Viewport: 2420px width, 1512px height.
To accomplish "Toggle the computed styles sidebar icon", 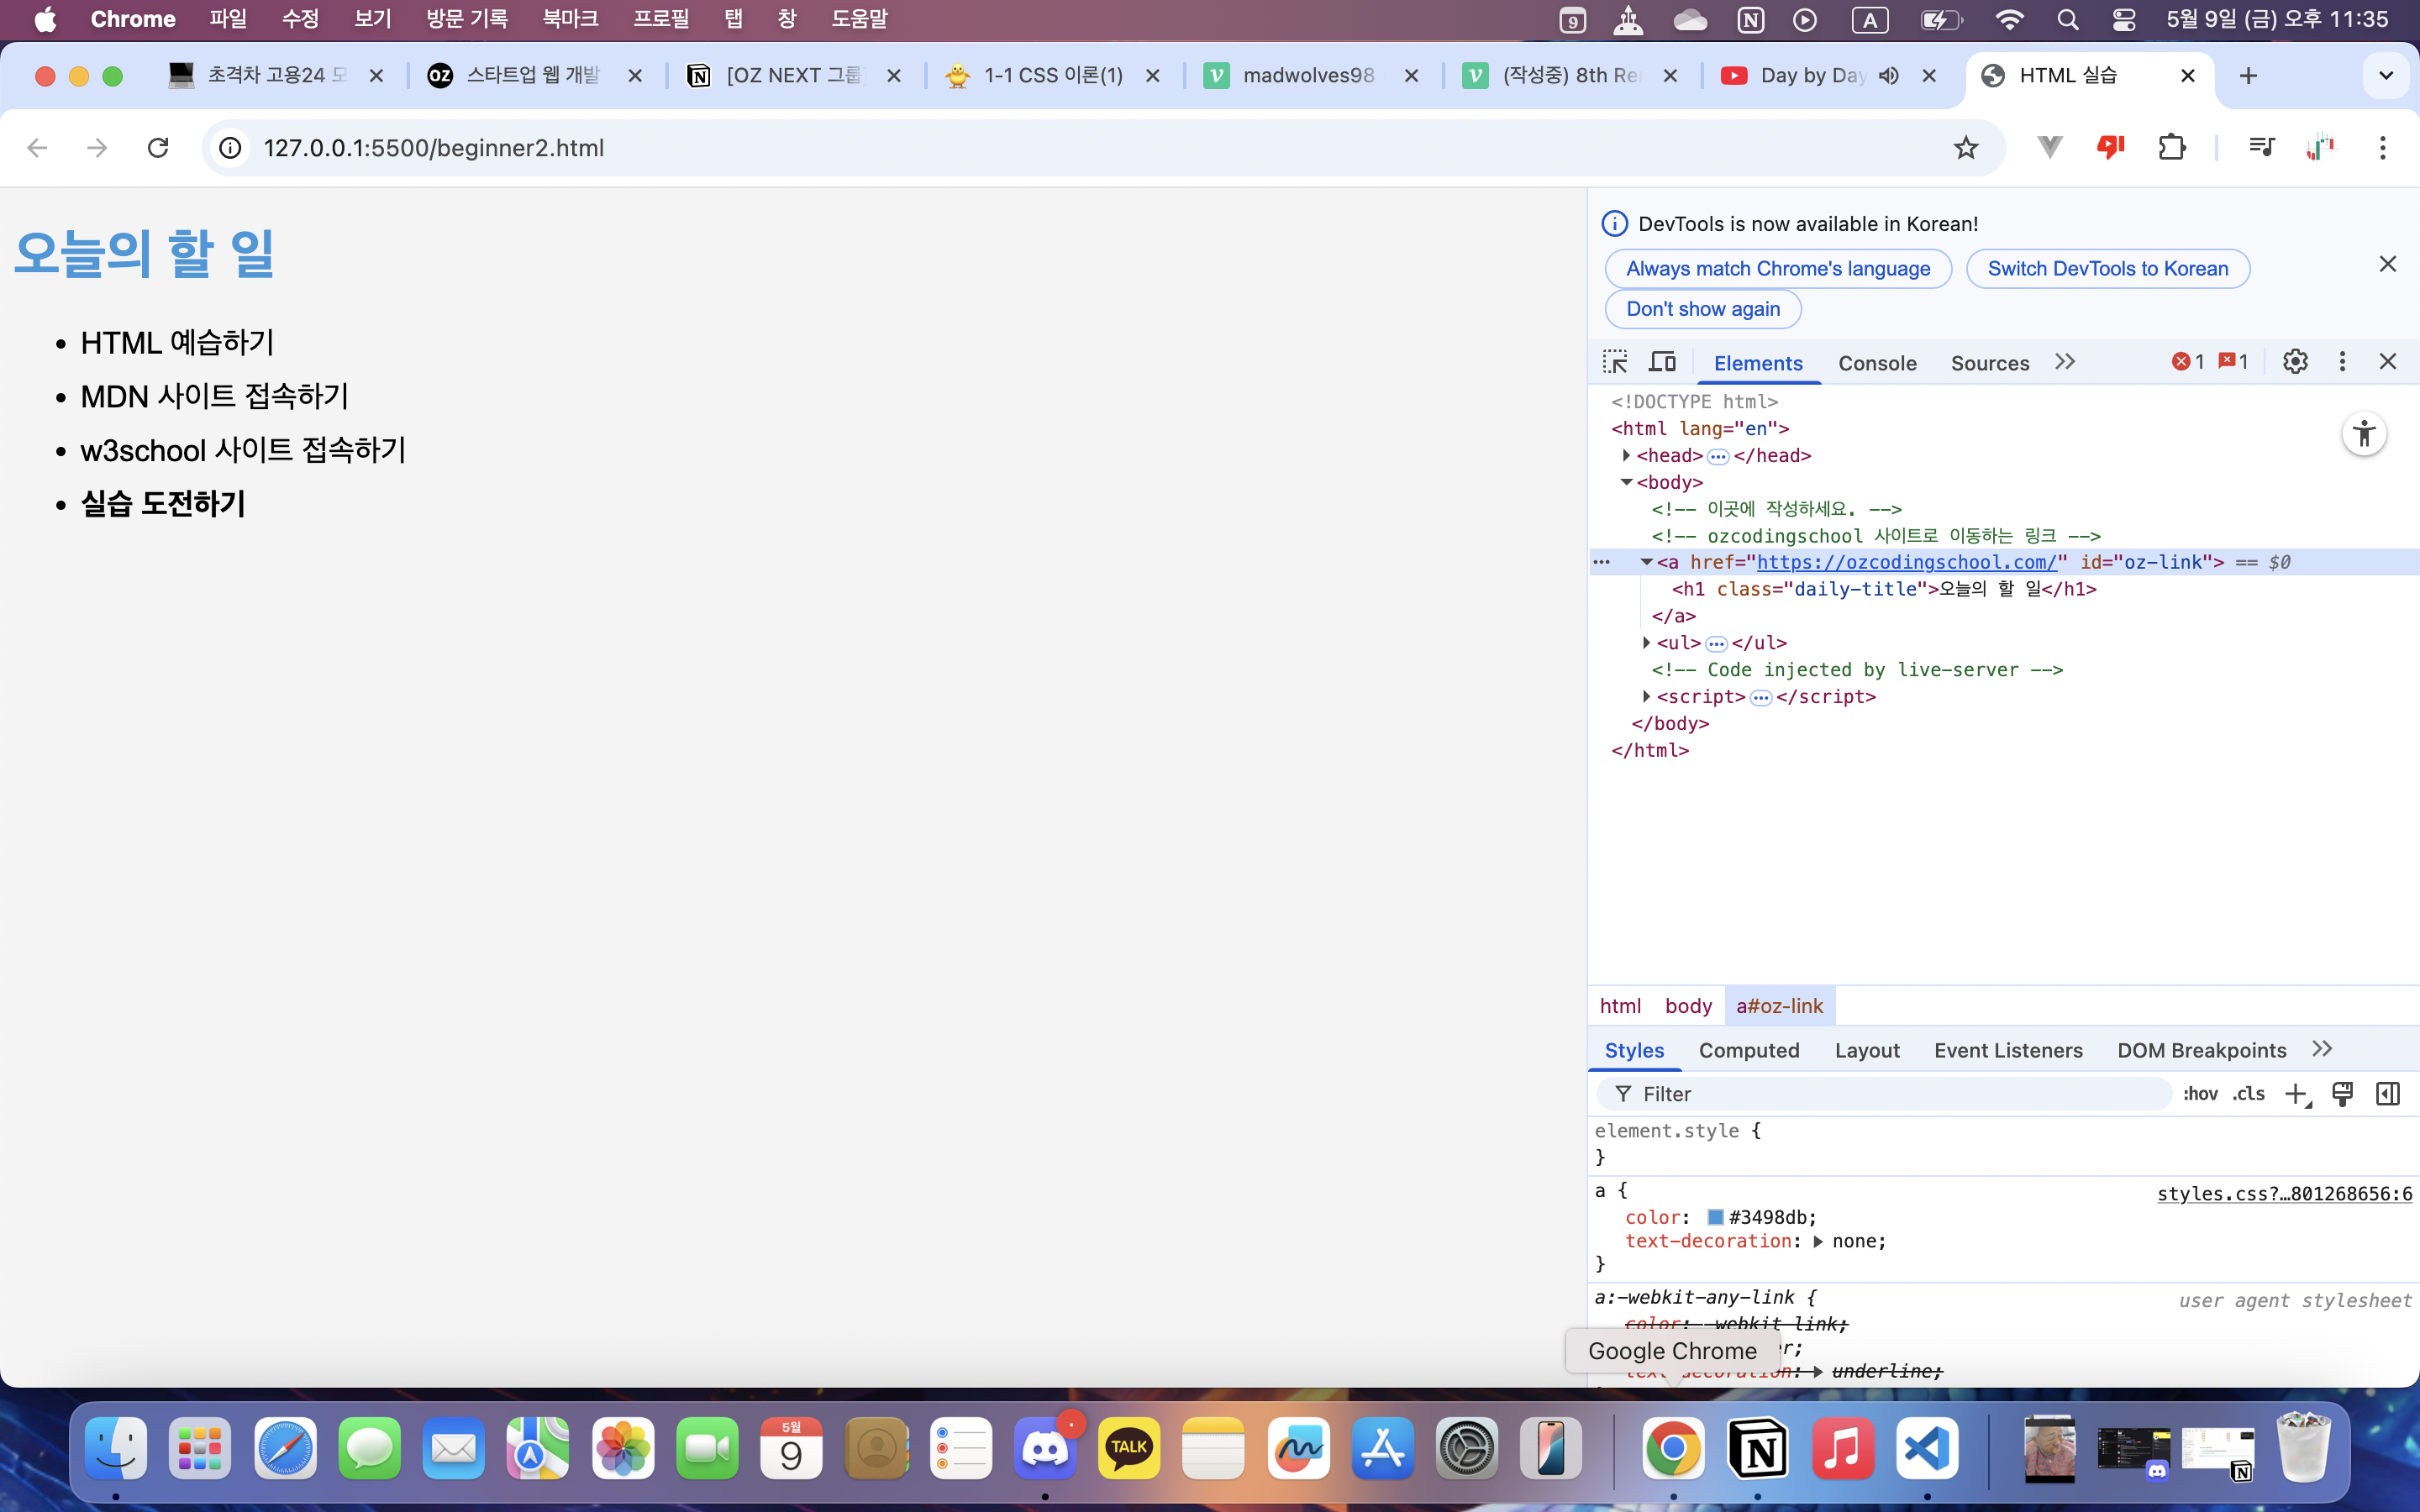I will point(2388,1094).
